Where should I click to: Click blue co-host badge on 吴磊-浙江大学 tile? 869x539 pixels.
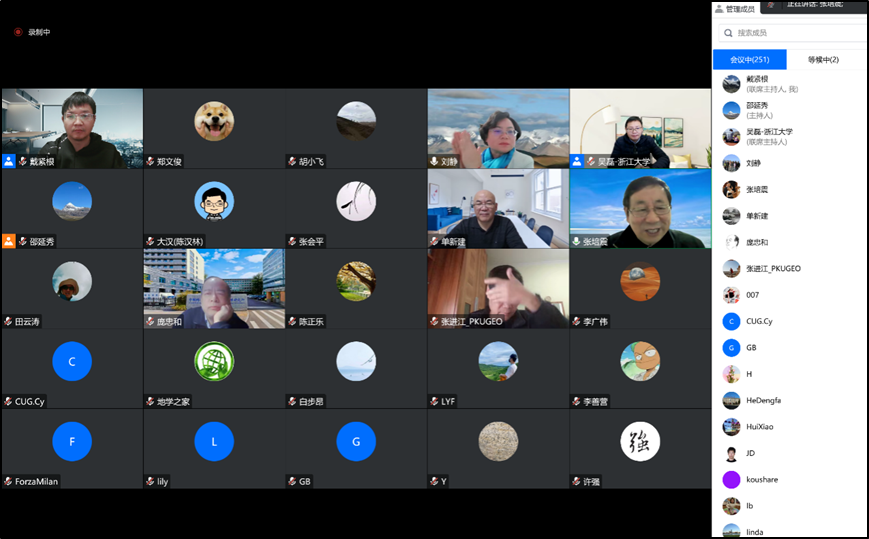click(x=577, y=161)
